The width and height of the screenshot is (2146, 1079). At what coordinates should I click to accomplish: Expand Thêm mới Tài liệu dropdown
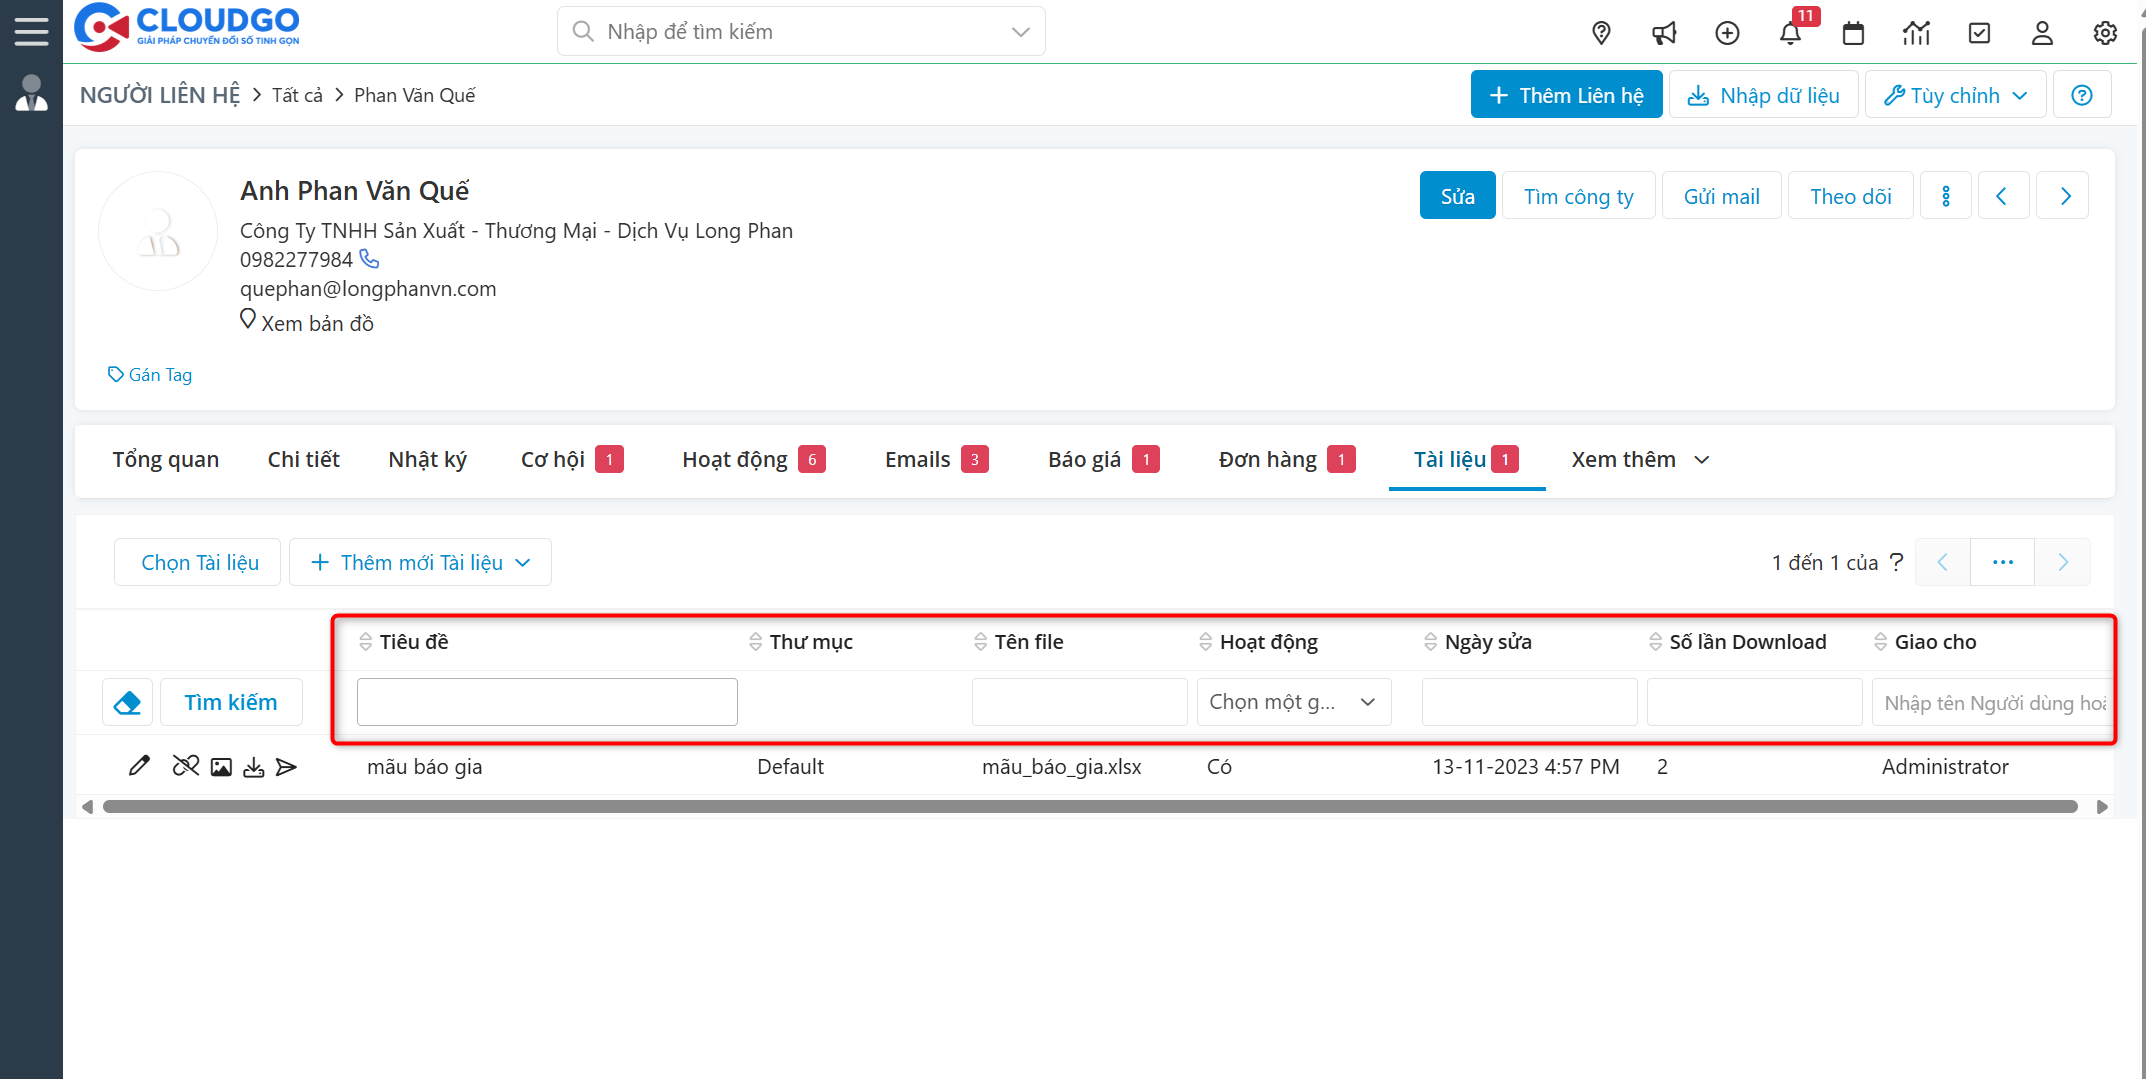click(x=420, y=563)
